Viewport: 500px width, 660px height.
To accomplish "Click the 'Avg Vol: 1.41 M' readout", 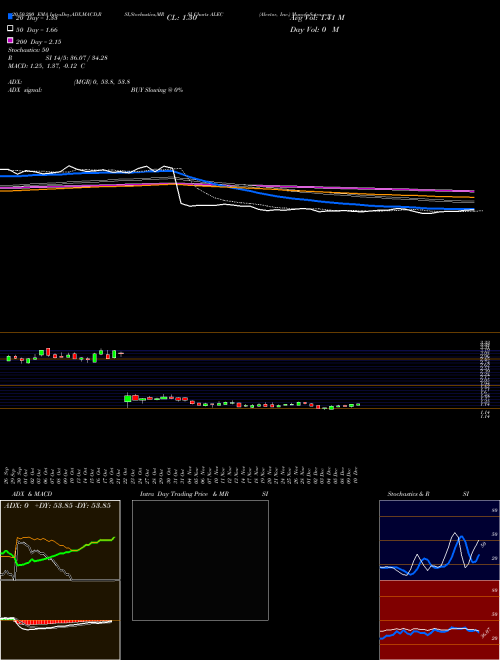I will click(x=317, y=18).
